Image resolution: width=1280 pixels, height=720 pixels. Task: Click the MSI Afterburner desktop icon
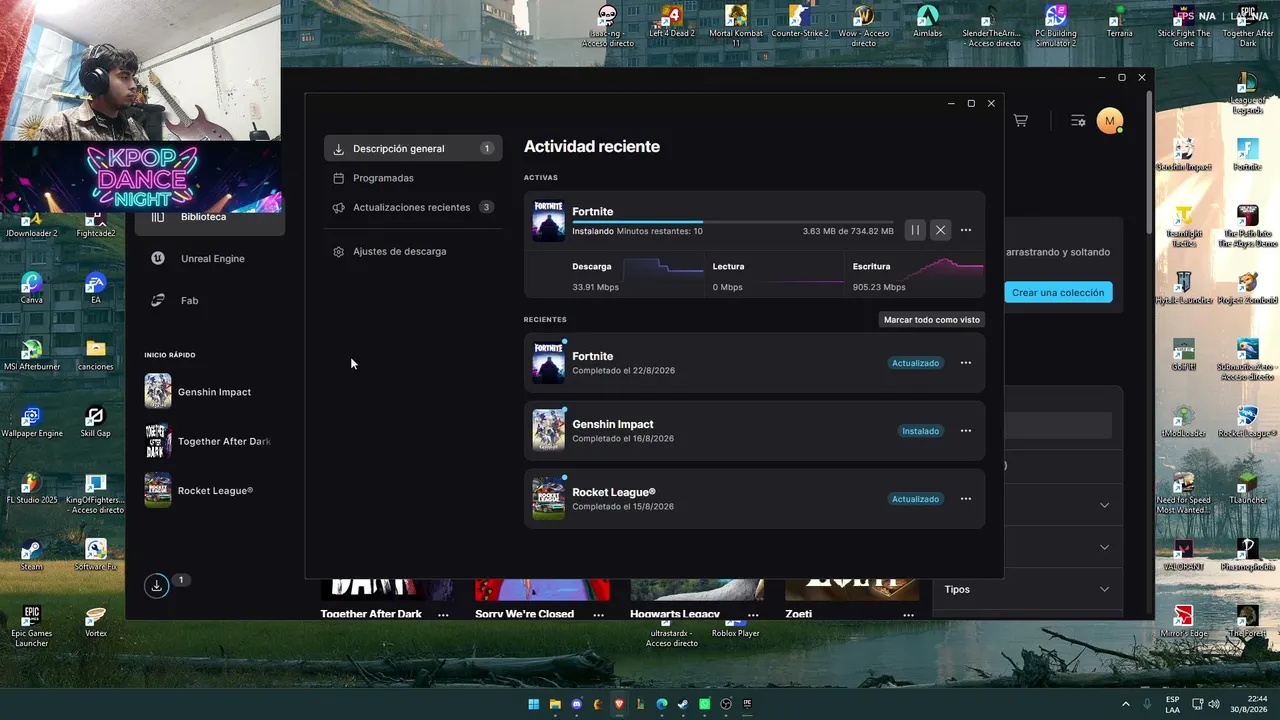tap(32, 355)
